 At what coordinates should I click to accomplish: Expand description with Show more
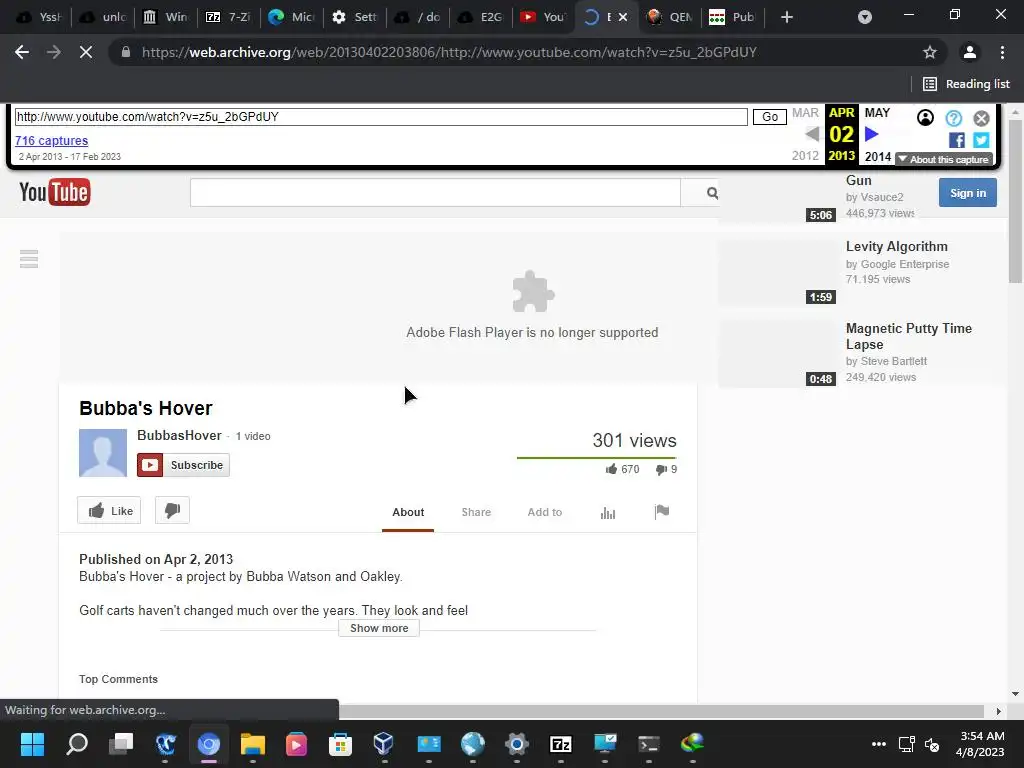pos(379,628)
